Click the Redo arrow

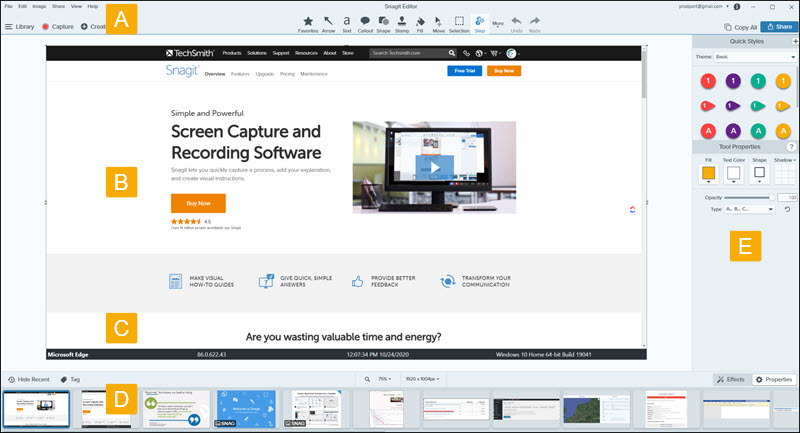[534, 24]
